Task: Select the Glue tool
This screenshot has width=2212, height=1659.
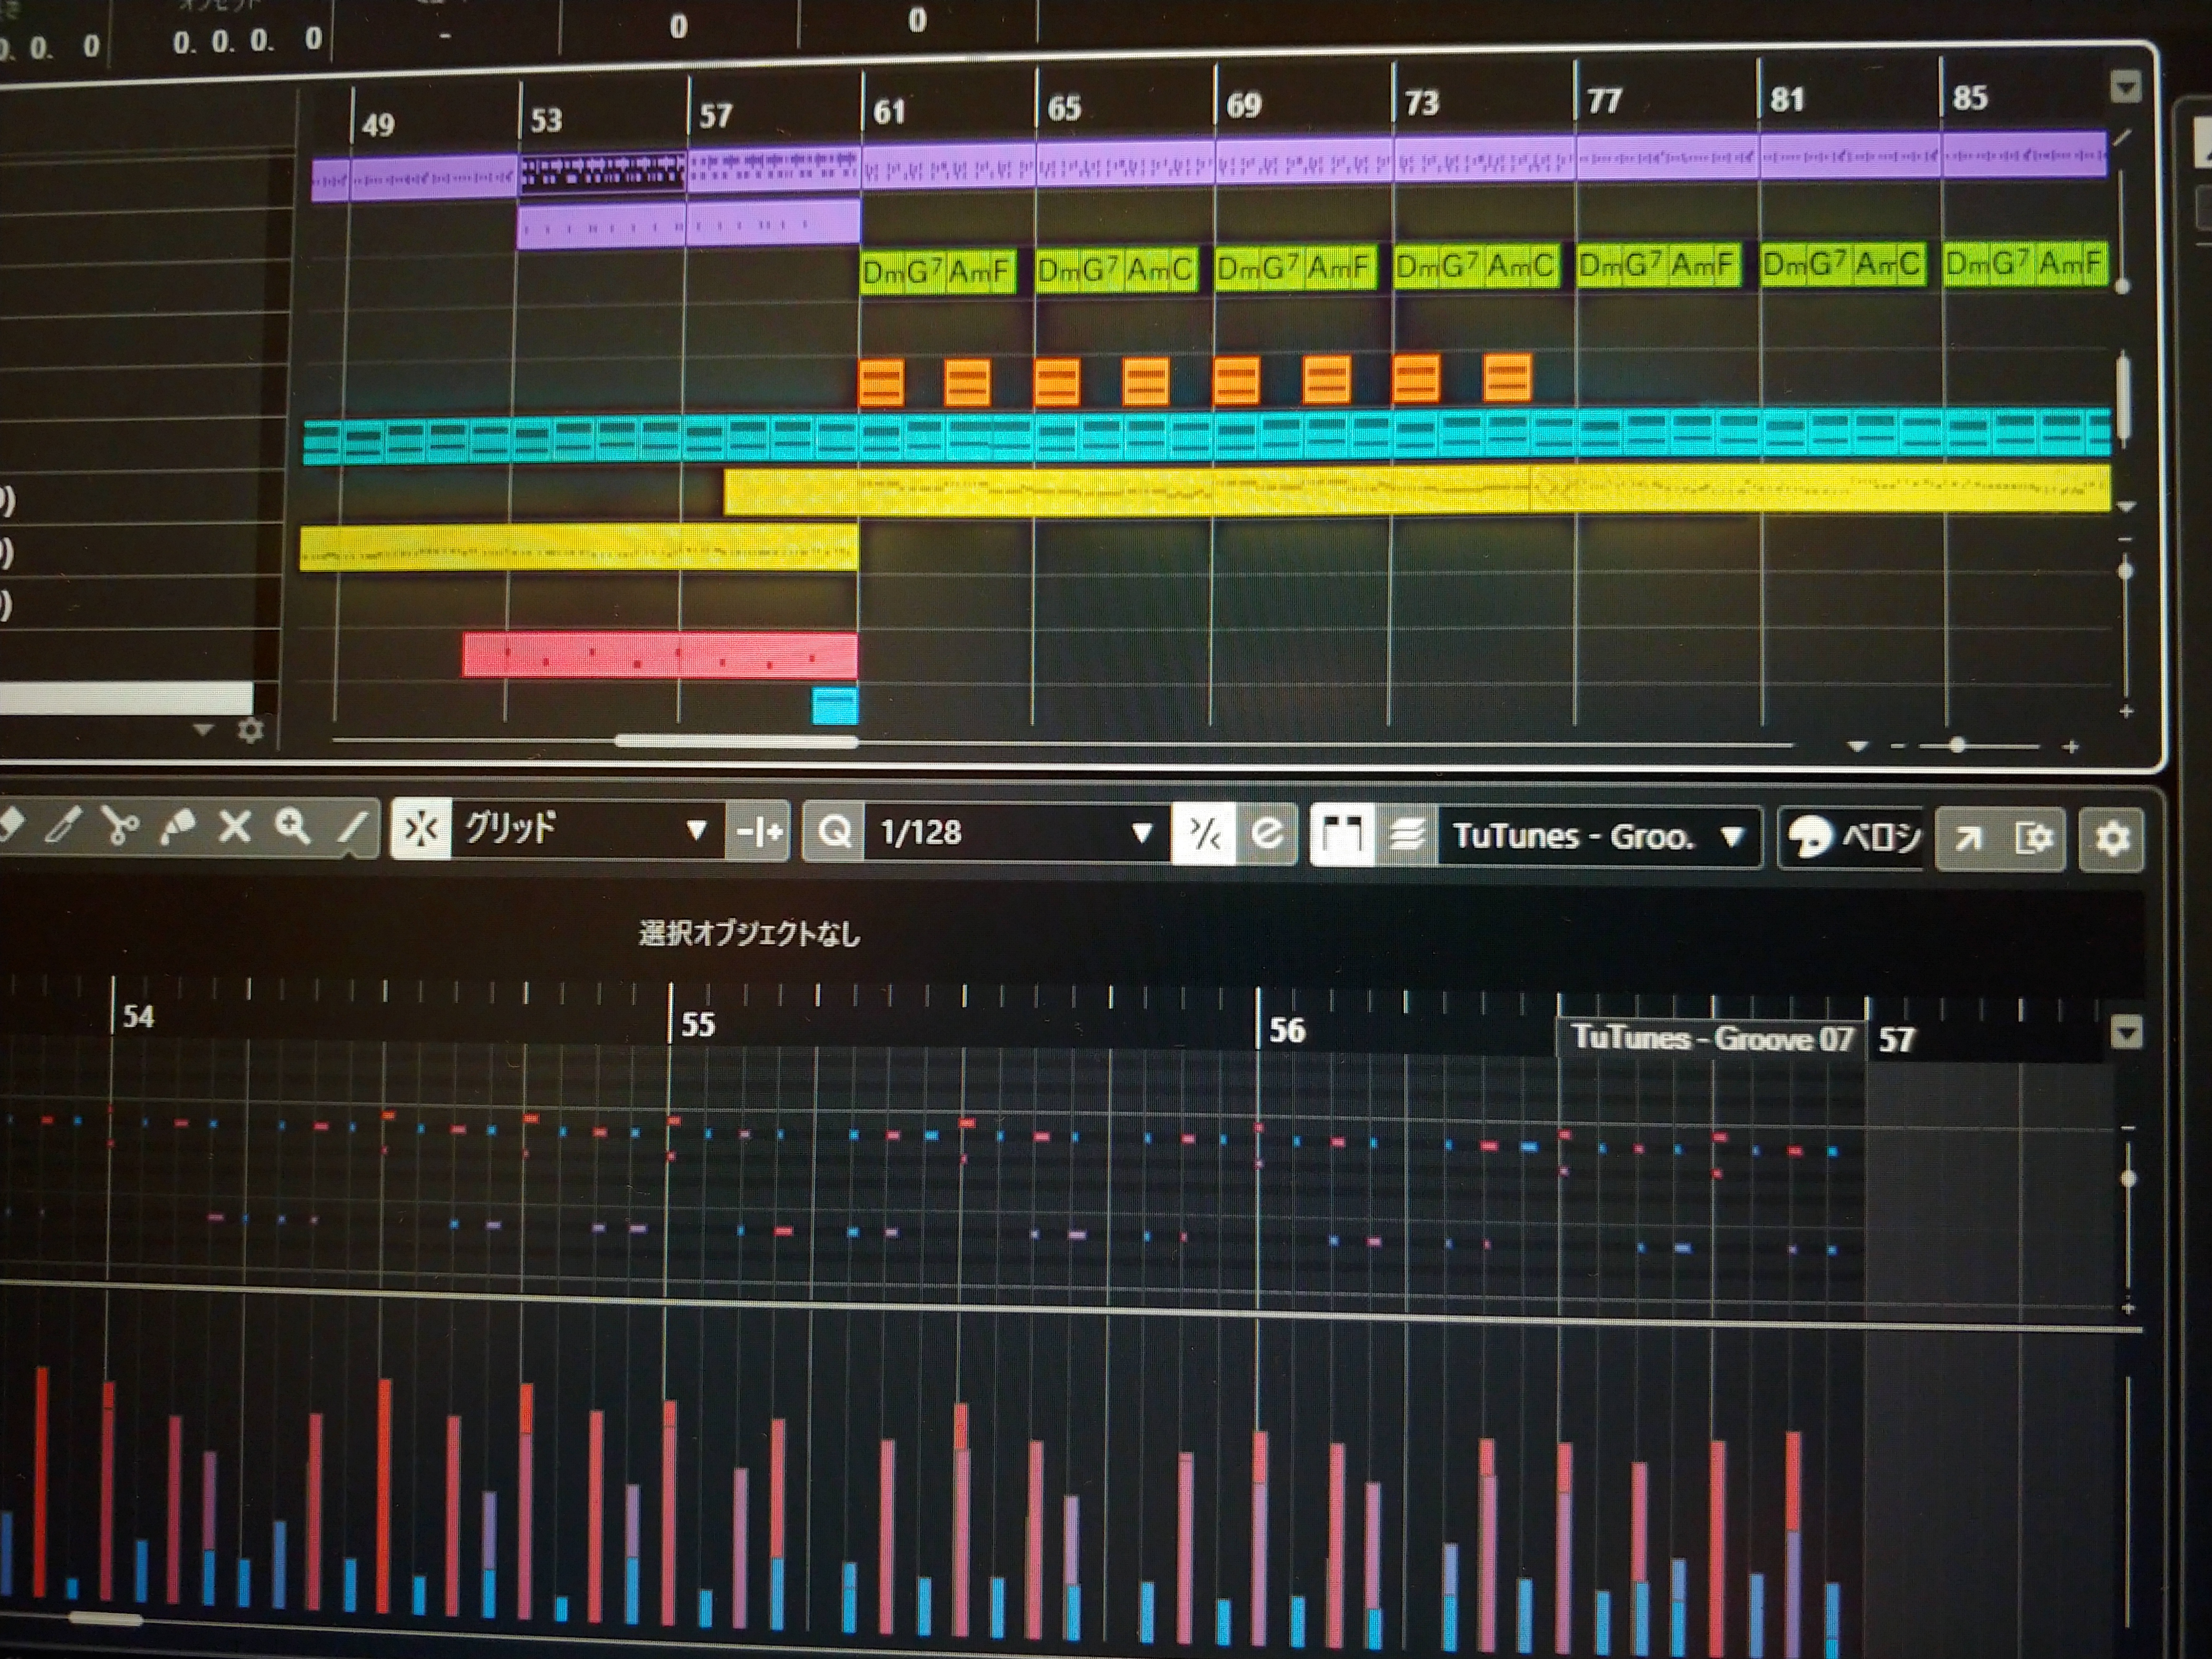Action: point(177,827)
